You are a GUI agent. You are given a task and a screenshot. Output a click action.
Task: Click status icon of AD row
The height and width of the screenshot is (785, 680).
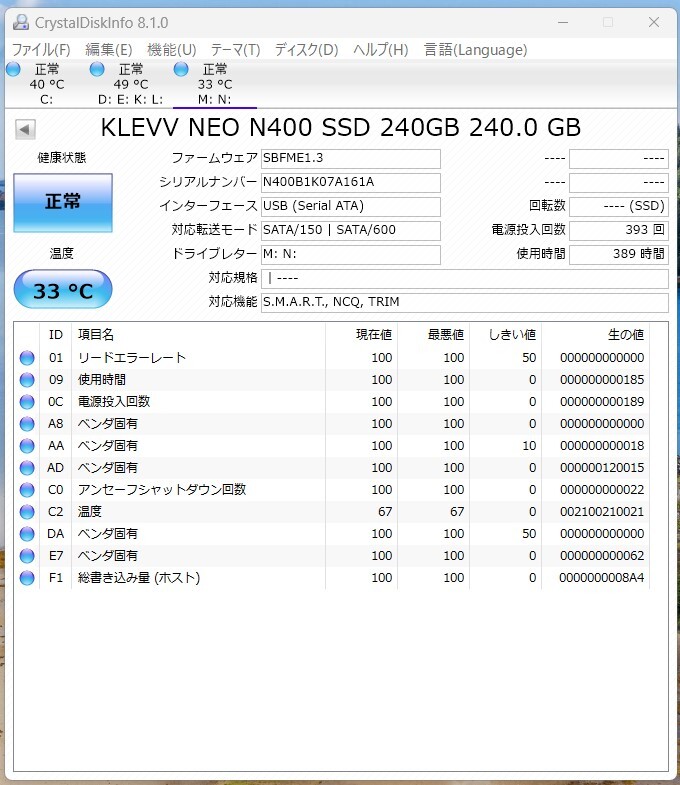point(27,468)
